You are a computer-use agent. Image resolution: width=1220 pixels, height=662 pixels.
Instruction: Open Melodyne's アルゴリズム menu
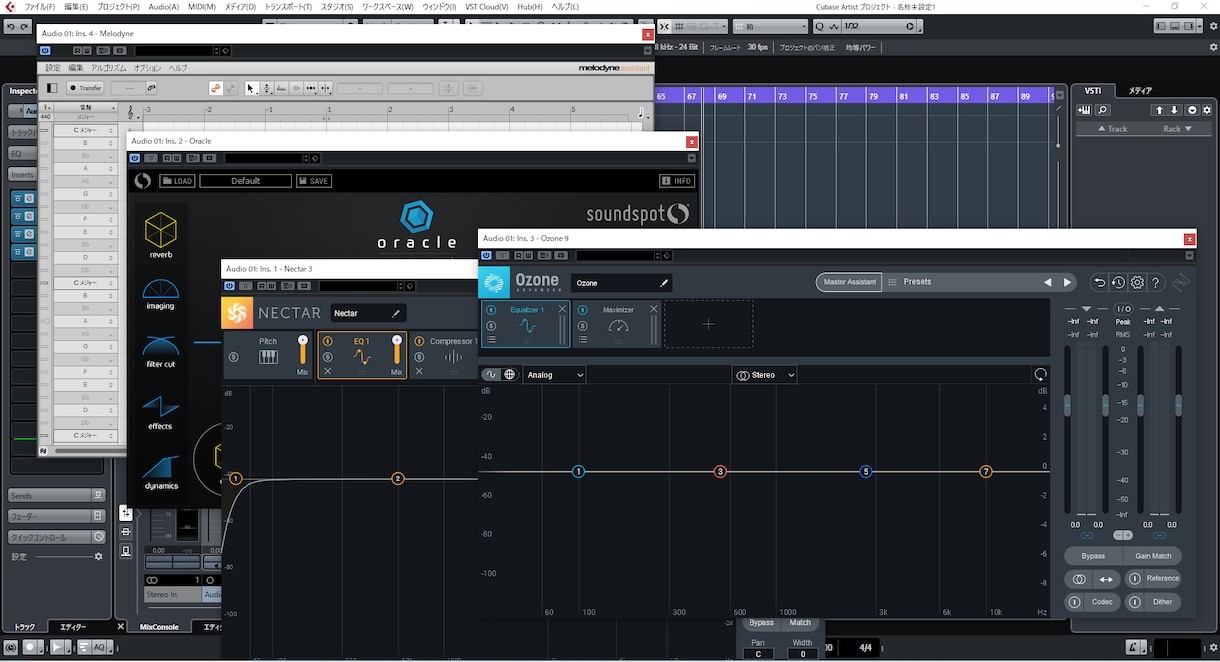pos(108,68)
